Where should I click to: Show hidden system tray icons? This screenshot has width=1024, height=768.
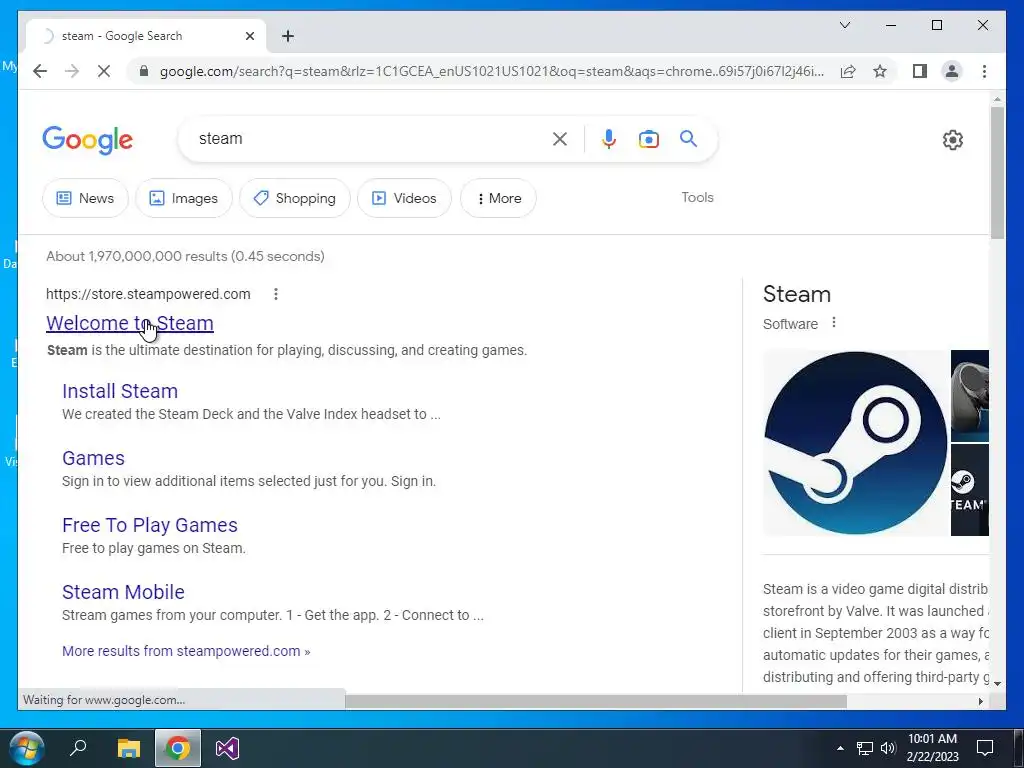pos(840,748)
